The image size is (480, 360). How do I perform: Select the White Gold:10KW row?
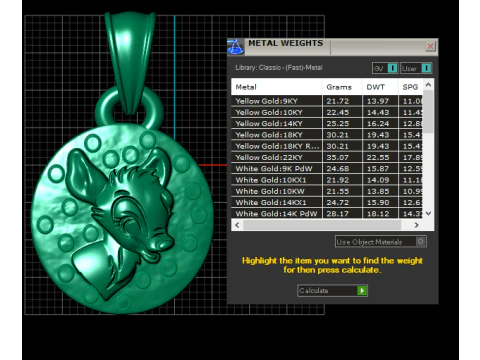click(x=327, y=191)
